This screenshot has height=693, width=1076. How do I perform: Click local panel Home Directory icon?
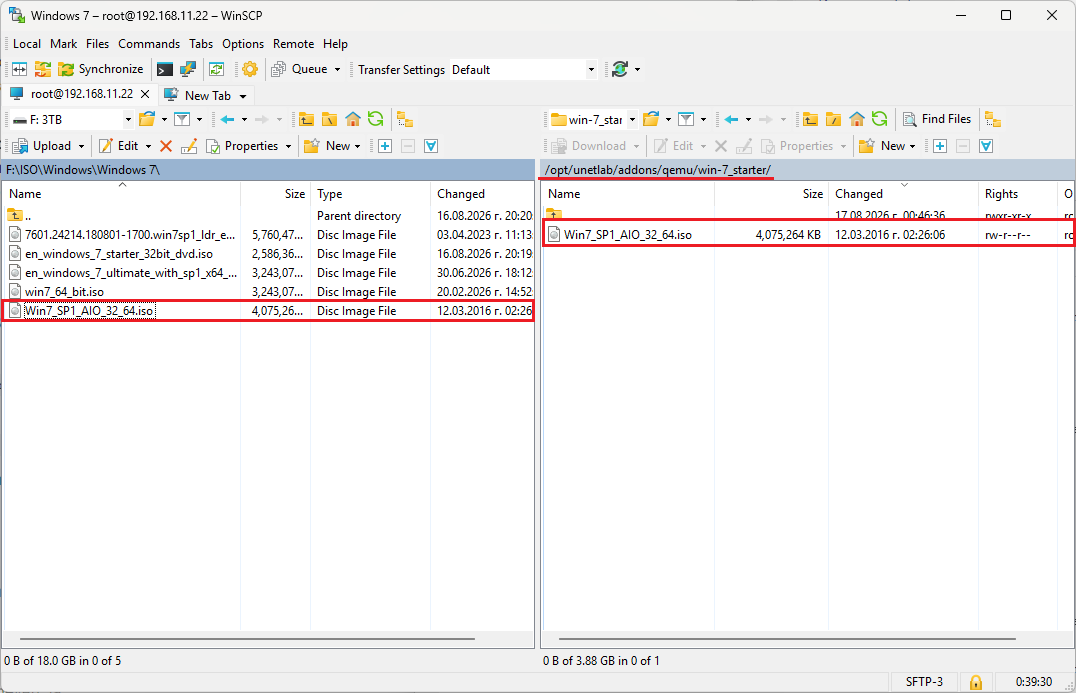click(353, 119)
